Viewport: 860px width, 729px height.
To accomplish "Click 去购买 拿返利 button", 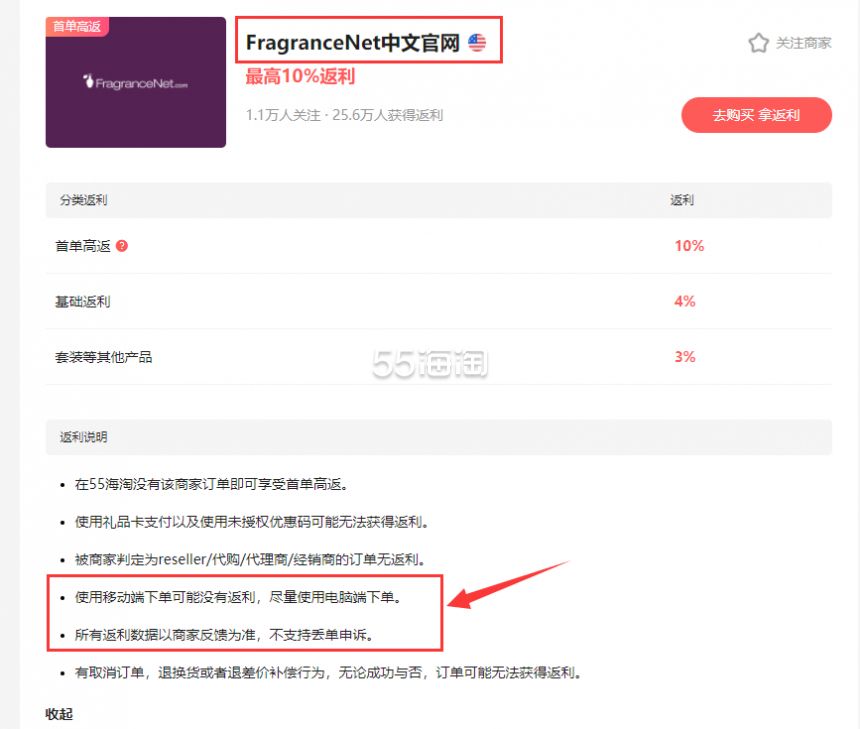I will tap(756, 115).
